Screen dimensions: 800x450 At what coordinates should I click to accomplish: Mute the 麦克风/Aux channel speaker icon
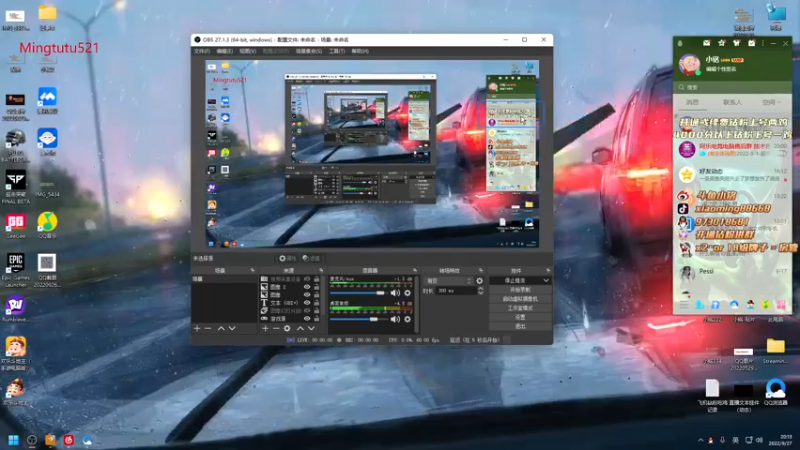pyautogui.click(x=395, y=293)
